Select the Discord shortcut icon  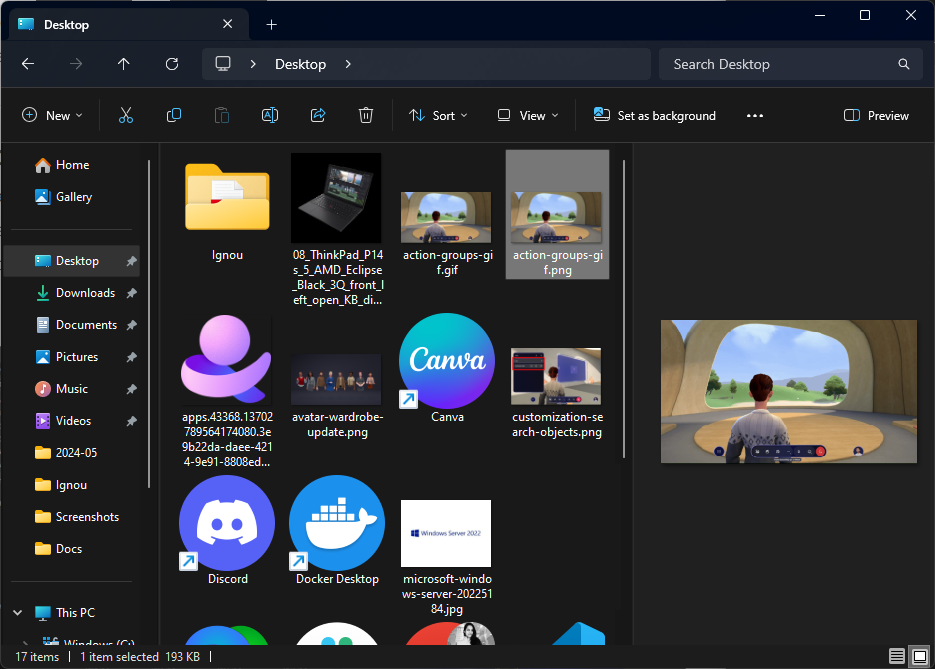coord(227,523)
